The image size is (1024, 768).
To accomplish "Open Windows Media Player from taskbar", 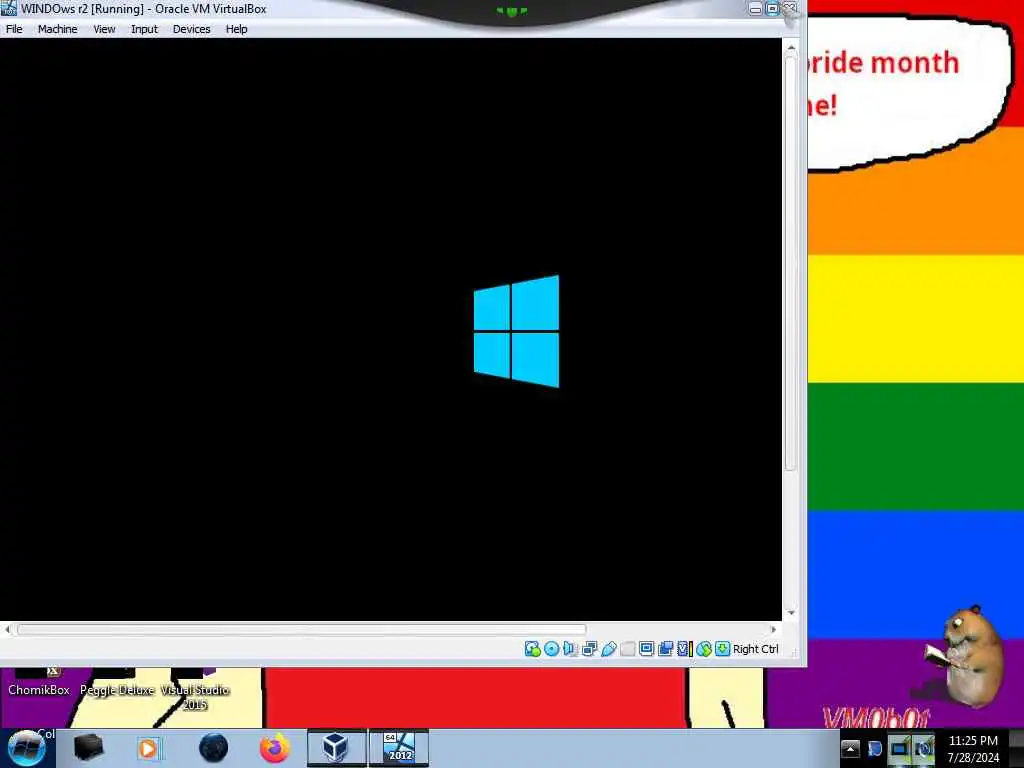I will click(x=149, y=748).
